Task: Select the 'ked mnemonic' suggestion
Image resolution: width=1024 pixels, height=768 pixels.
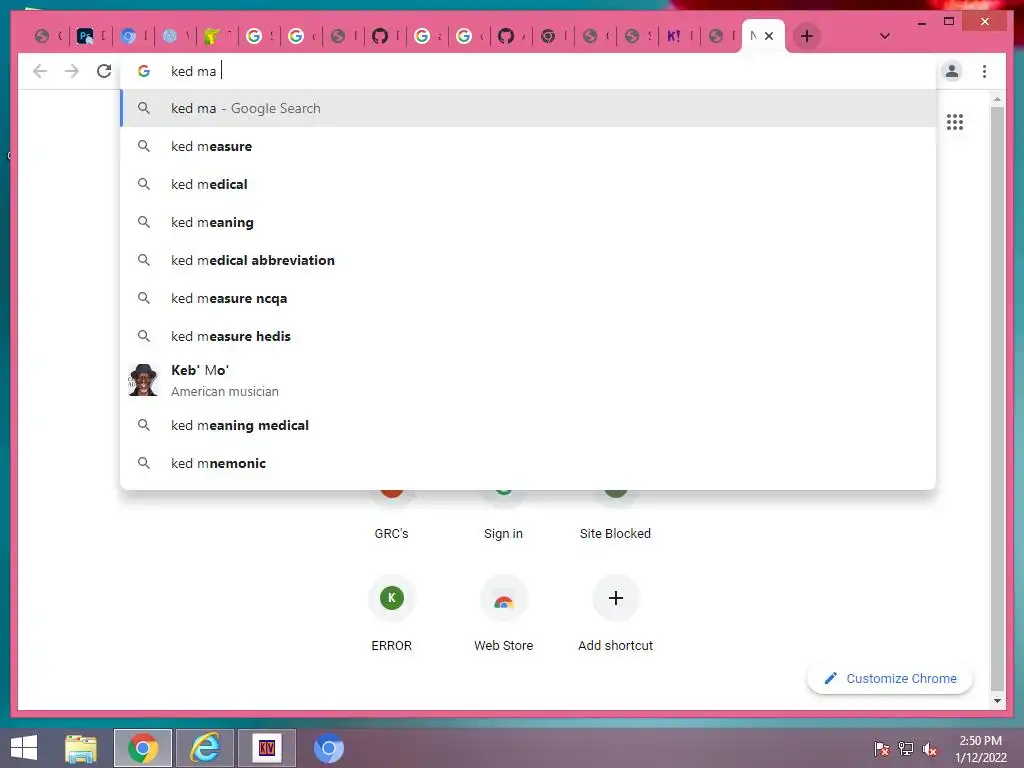Action: point(528,463)
